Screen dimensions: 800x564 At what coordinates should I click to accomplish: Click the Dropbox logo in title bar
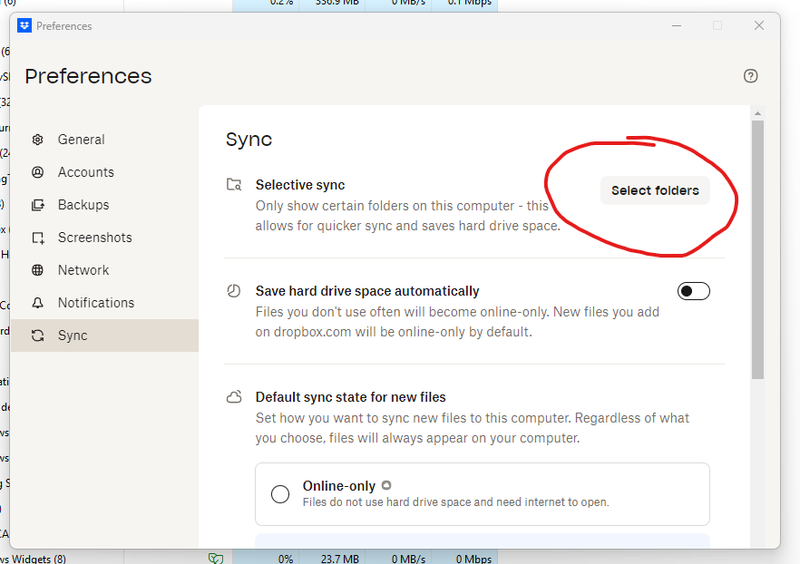(x=25, y=26)
